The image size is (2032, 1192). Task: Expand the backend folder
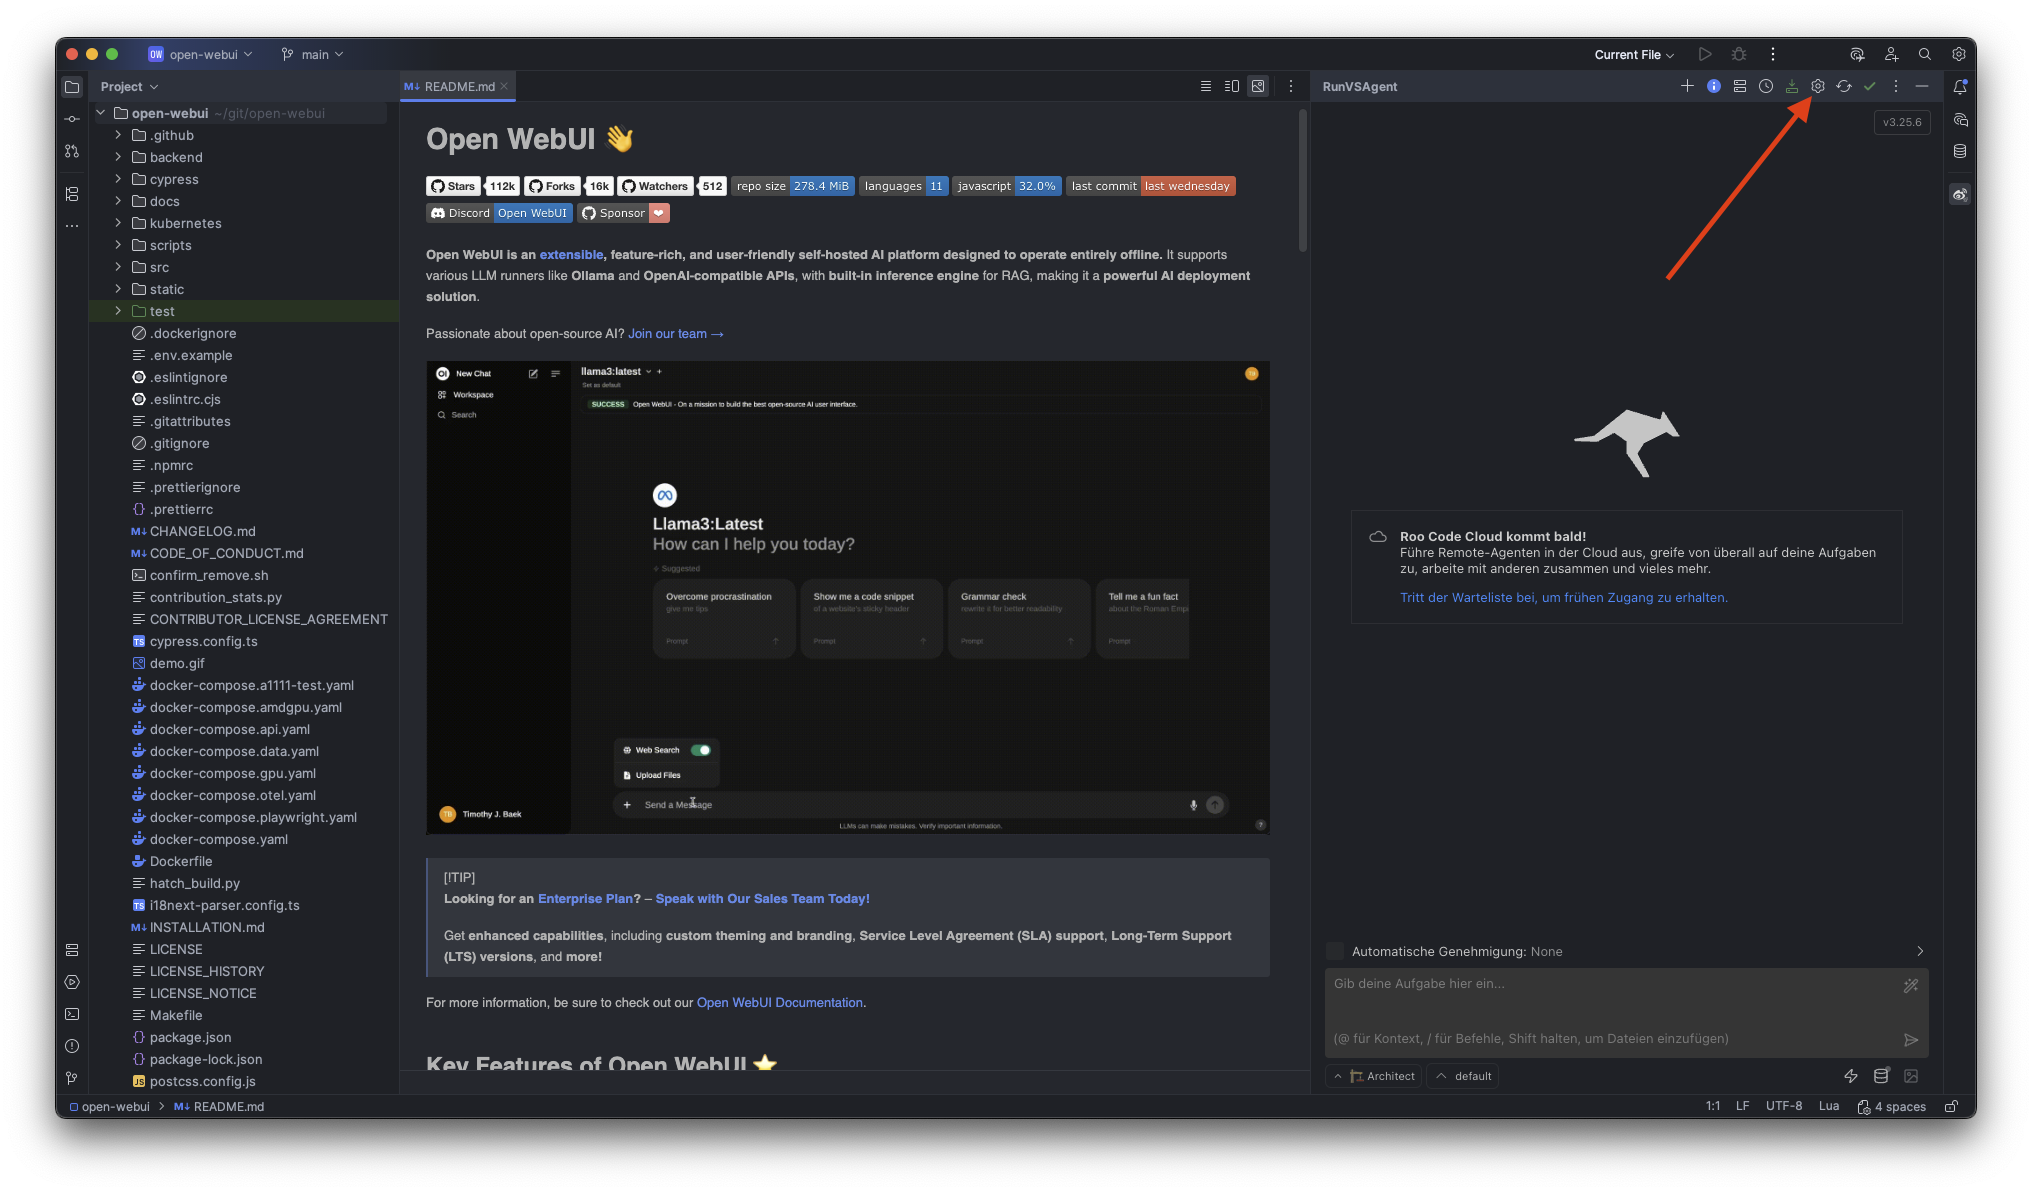click(x=118, y=157)
